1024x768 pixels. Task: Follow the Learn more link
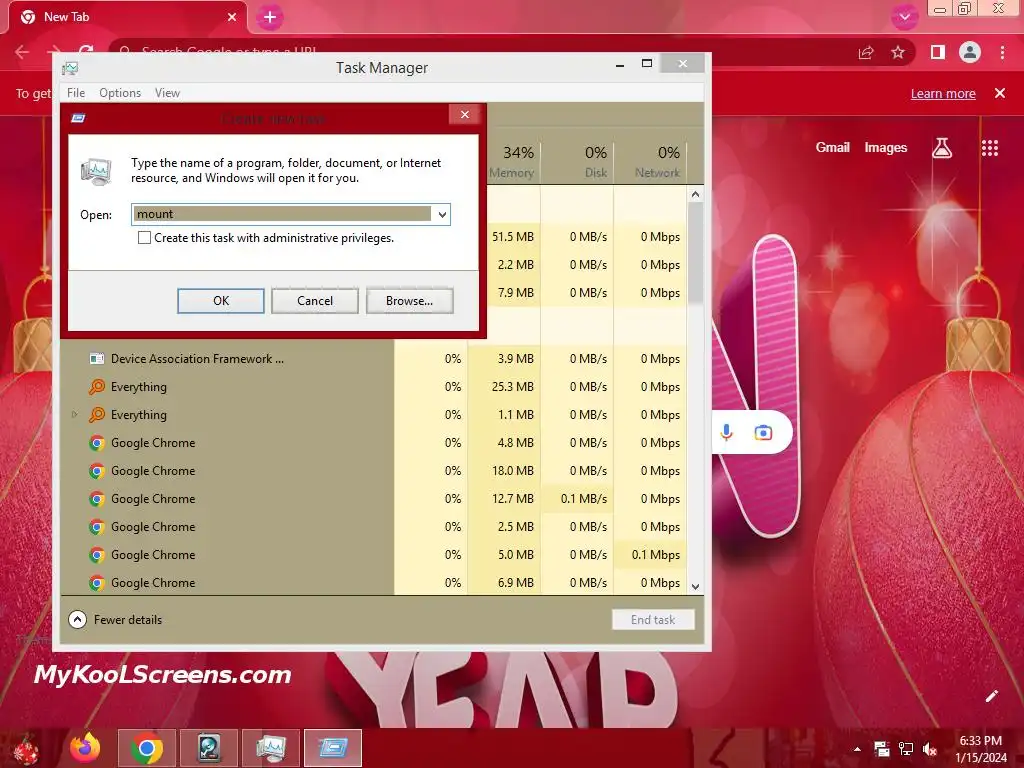click(943, 93)
